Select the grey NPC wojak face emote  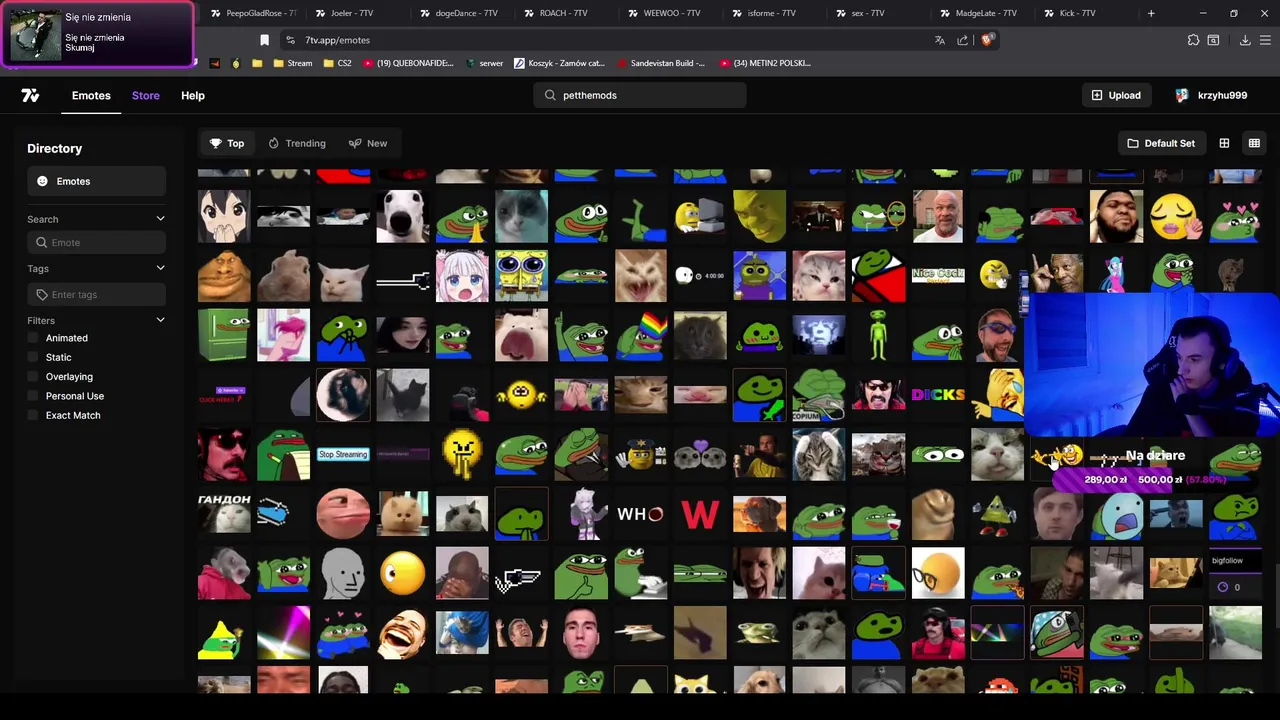[343, 573]
